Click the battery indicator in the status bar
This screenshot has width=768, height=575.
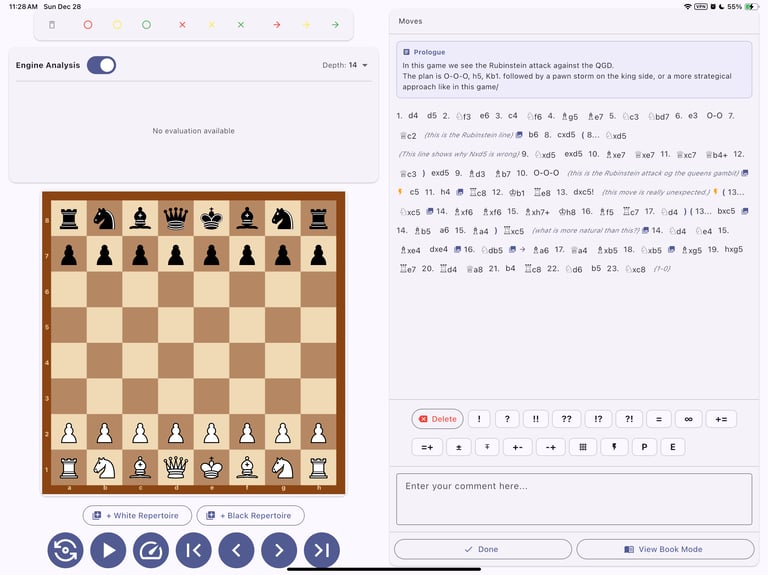coord(750,6)
